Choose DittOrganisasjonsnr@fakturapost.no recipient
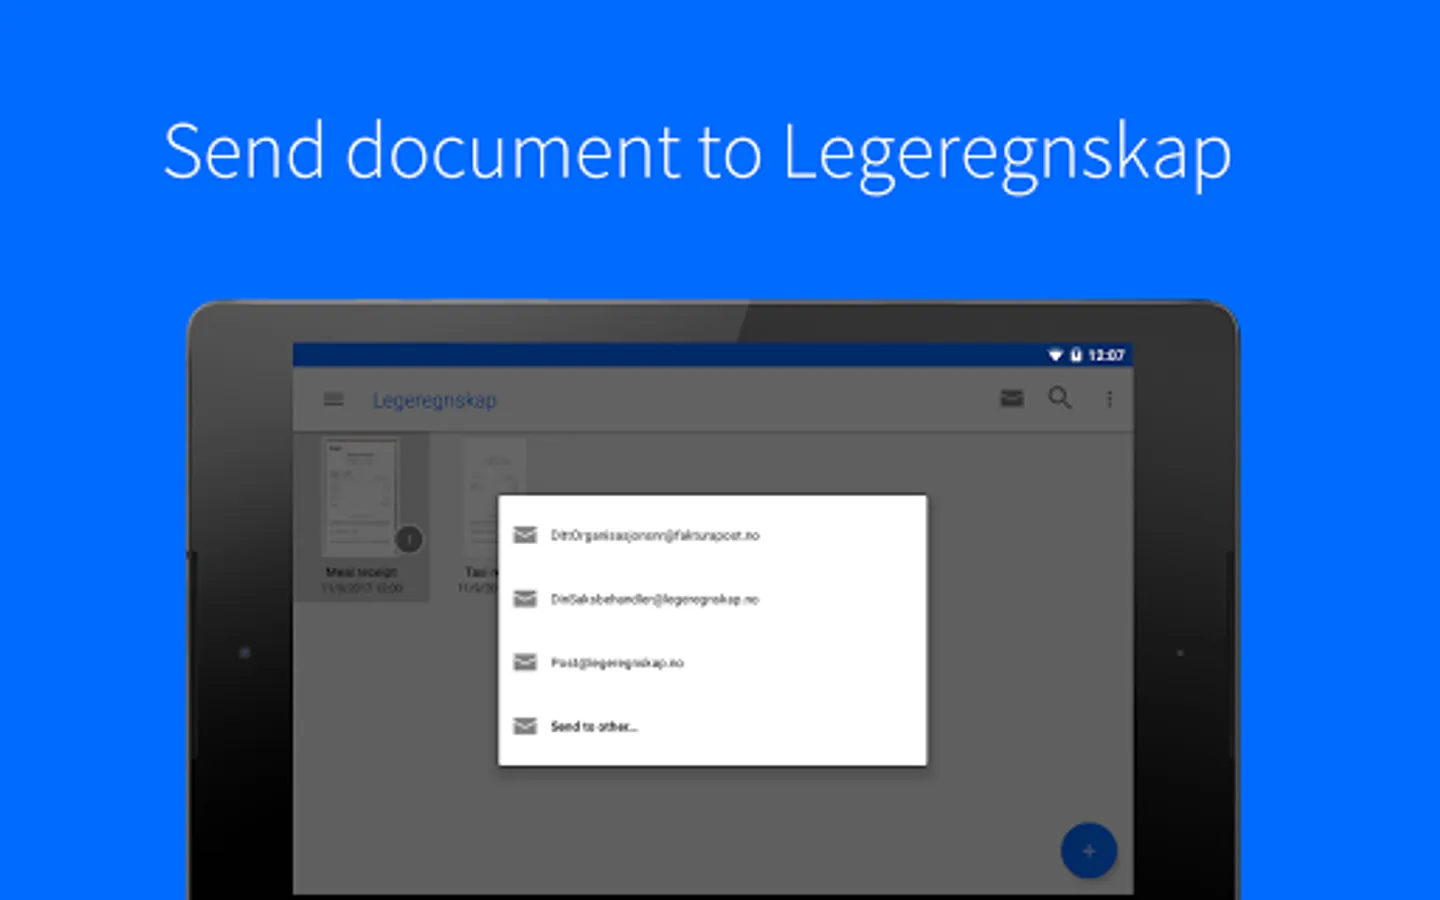 pos(712,536)
